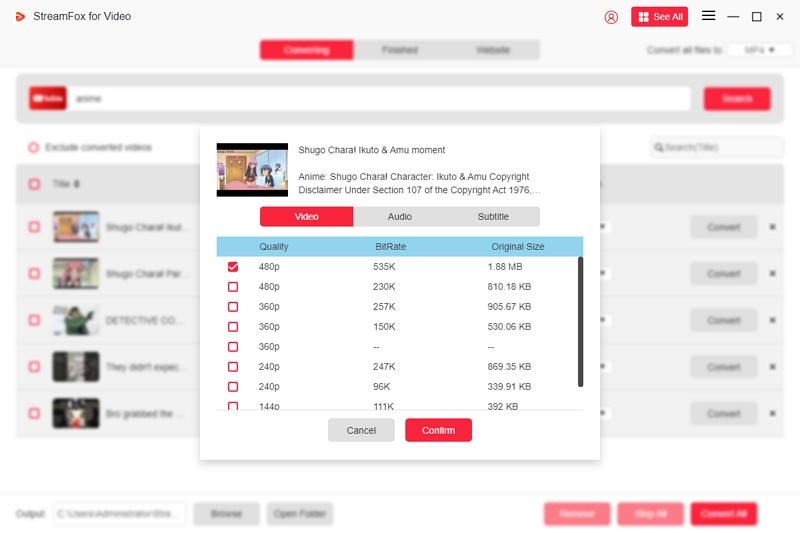Cancel the quality selection dialog

361,430
